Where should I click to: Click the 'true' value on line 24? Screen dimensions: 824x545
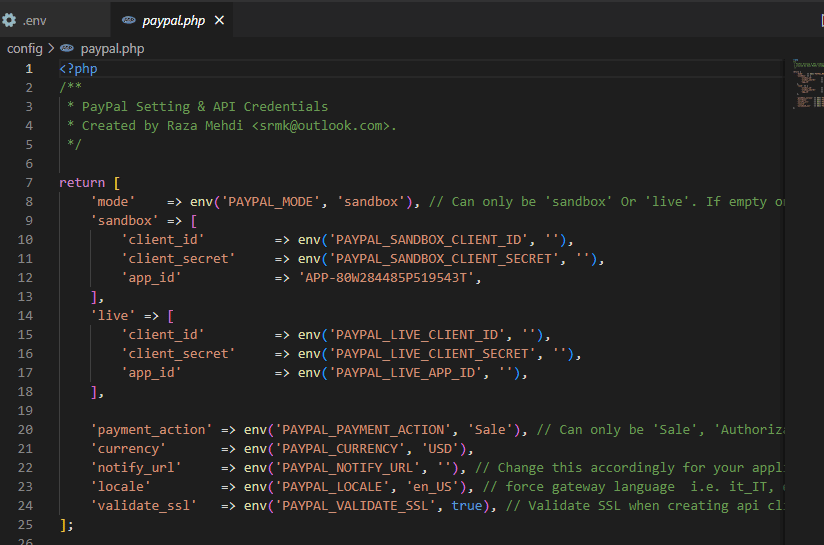point(467,506)
